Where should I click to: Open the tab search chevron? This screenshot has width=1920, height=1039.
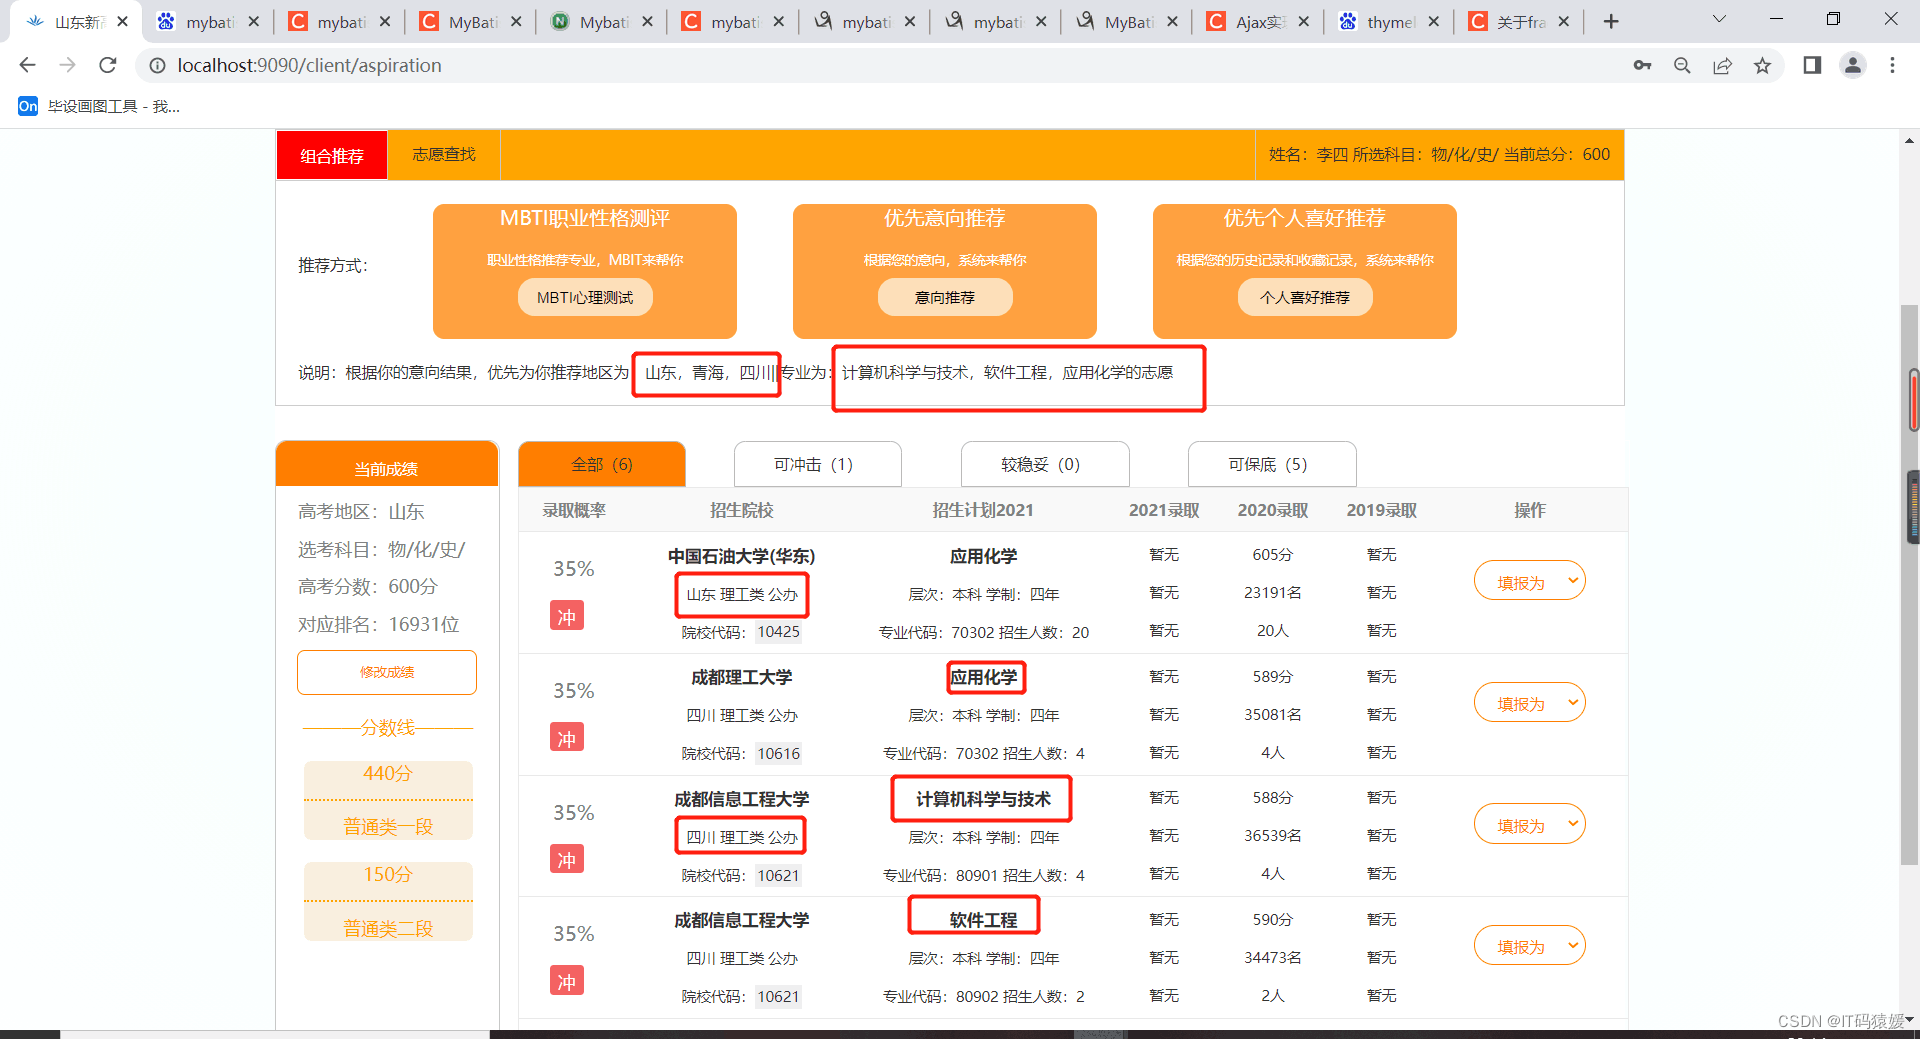pos(1719,19)
